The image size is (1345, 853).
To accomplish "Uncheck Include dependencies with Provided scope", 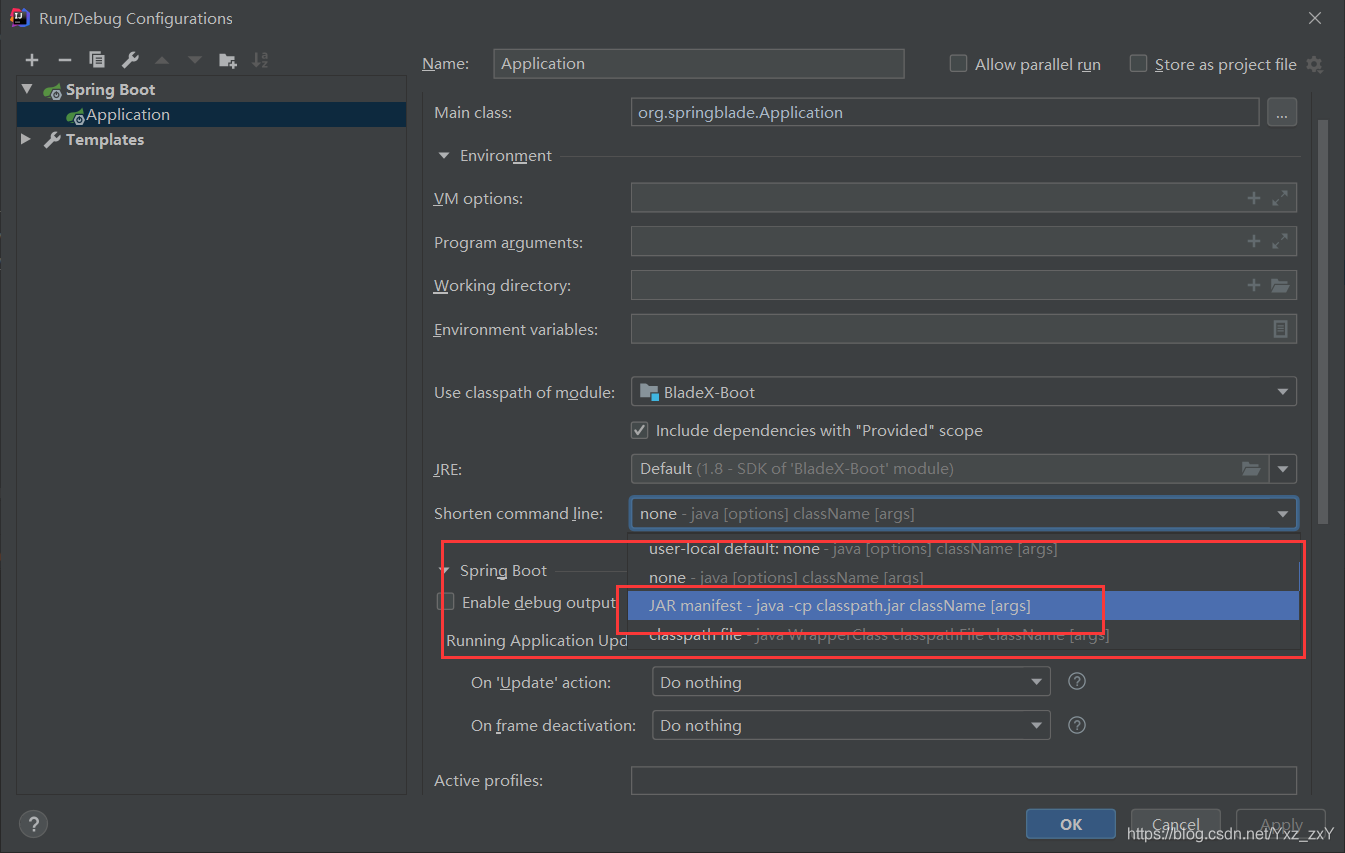I will click(640, 430).
